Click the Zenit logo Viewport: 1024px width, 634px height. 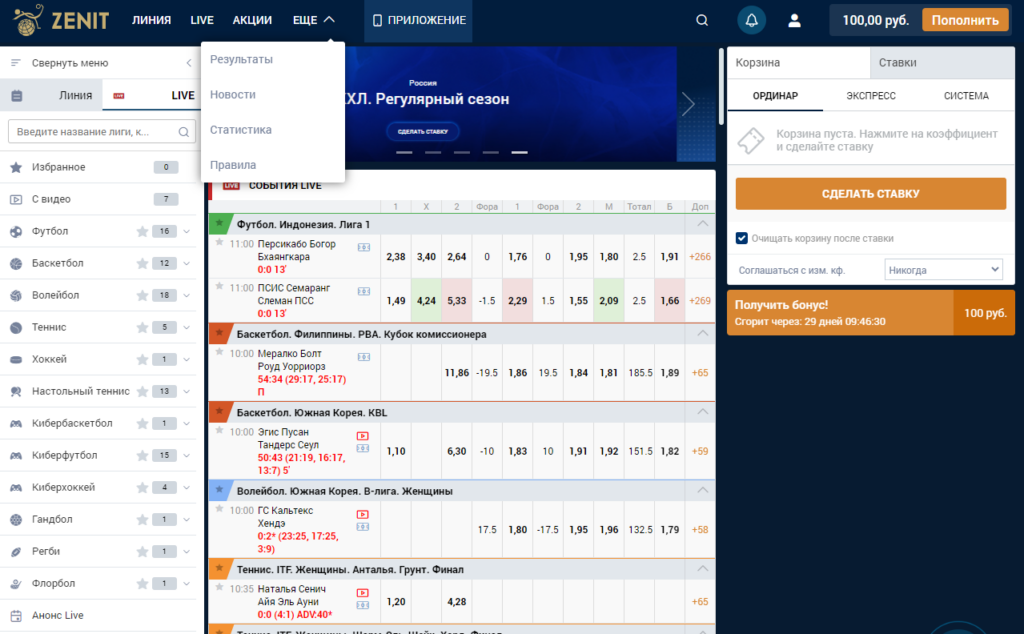[61, 20]
